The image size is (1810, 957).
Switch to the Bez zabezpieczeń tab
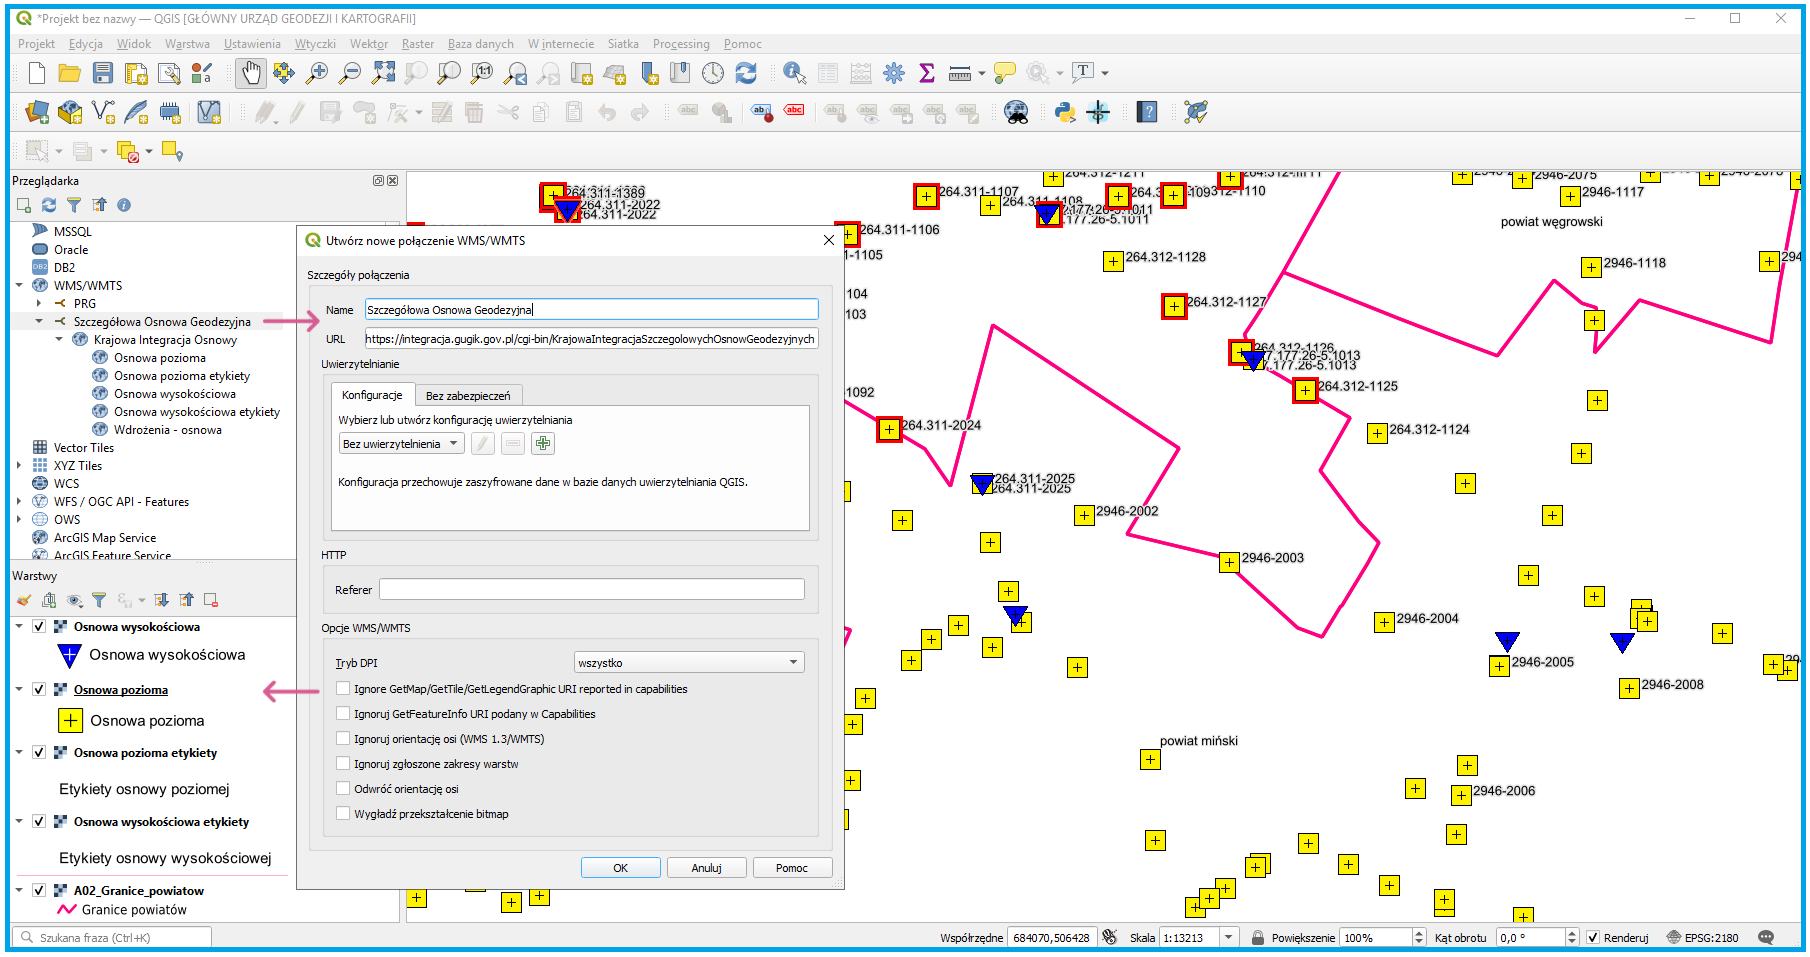(467, 395)
